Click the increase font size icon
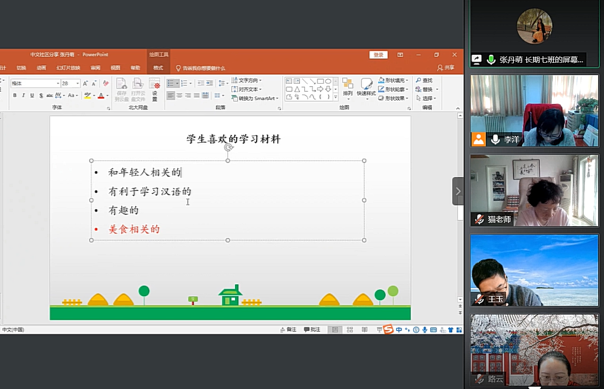Image resolution: width=604 pixels, height=389 pixels. (x=86, y=83)
